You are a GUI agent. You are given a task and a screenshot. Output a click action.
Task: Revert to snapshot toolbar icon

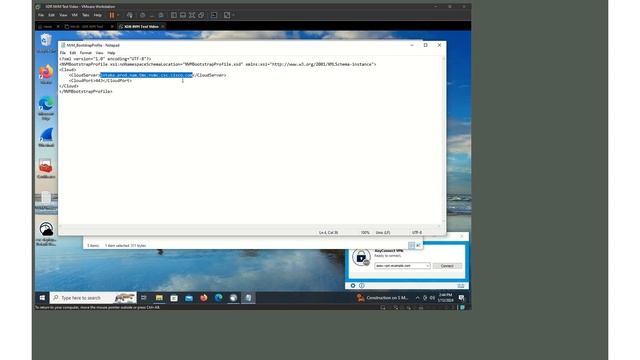coord(151,15)
